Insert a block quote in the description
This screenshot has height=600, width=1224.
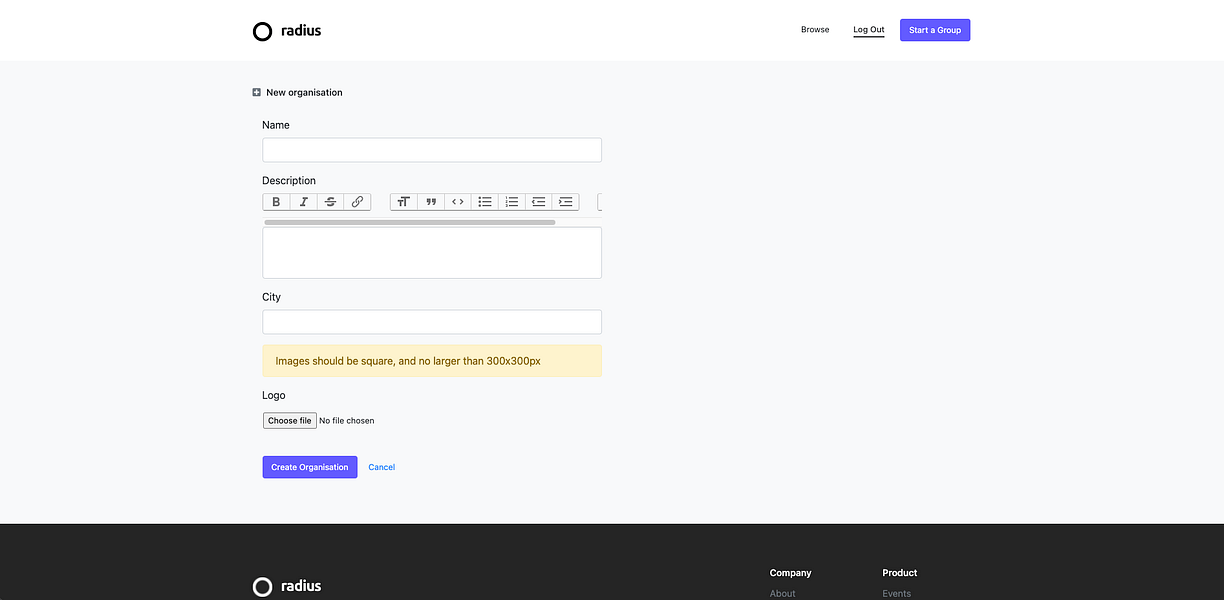431,202
